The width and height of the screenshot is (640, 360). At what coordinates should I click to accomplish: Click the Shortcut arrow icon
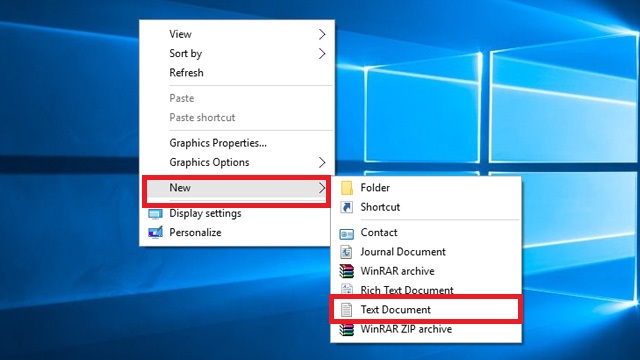tap(347, 207)
